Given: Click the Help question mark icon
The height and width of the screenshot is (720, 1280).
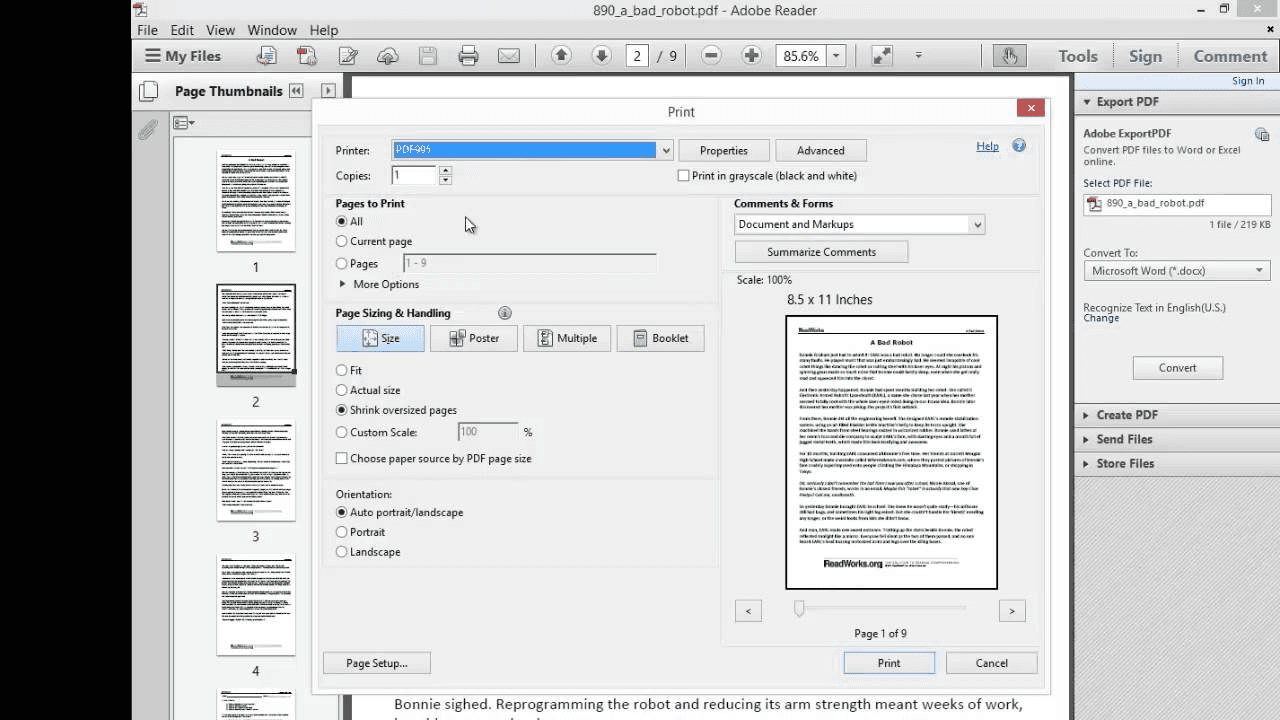Looking at the screenshot, I should tap(1019, 146).
